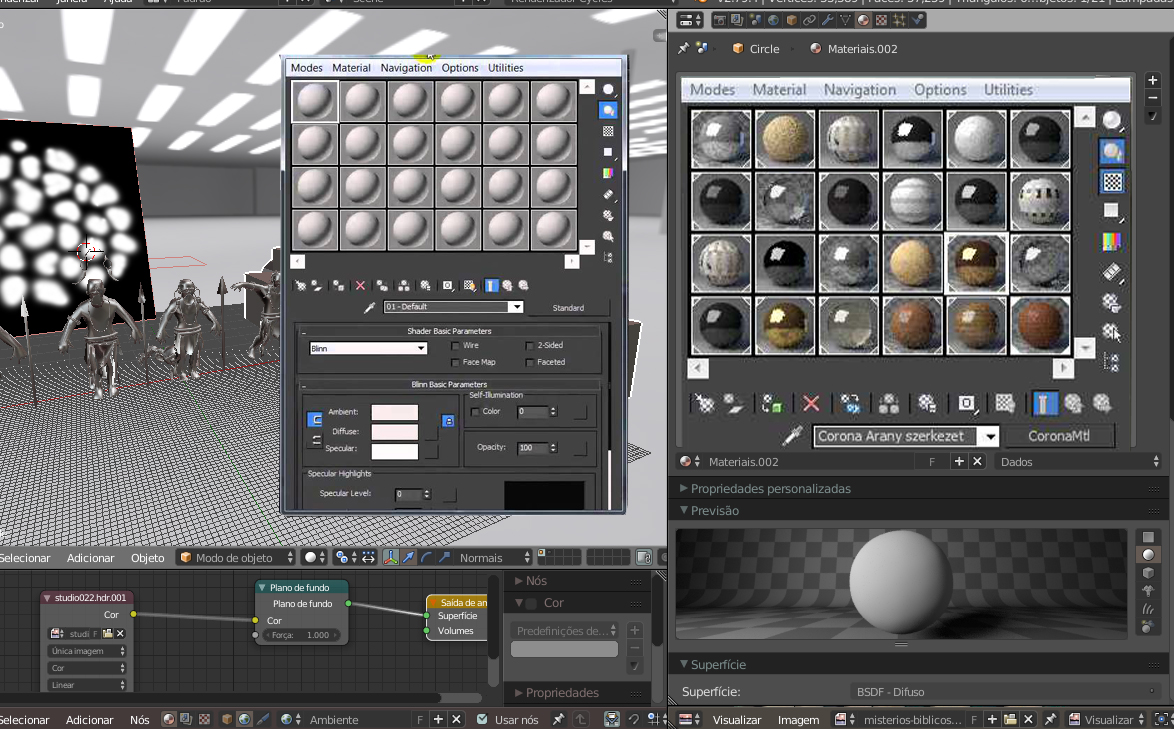Open the Object properties cube icon
The height and width of the screenshot is (729, 1174).
pos(791,20)
